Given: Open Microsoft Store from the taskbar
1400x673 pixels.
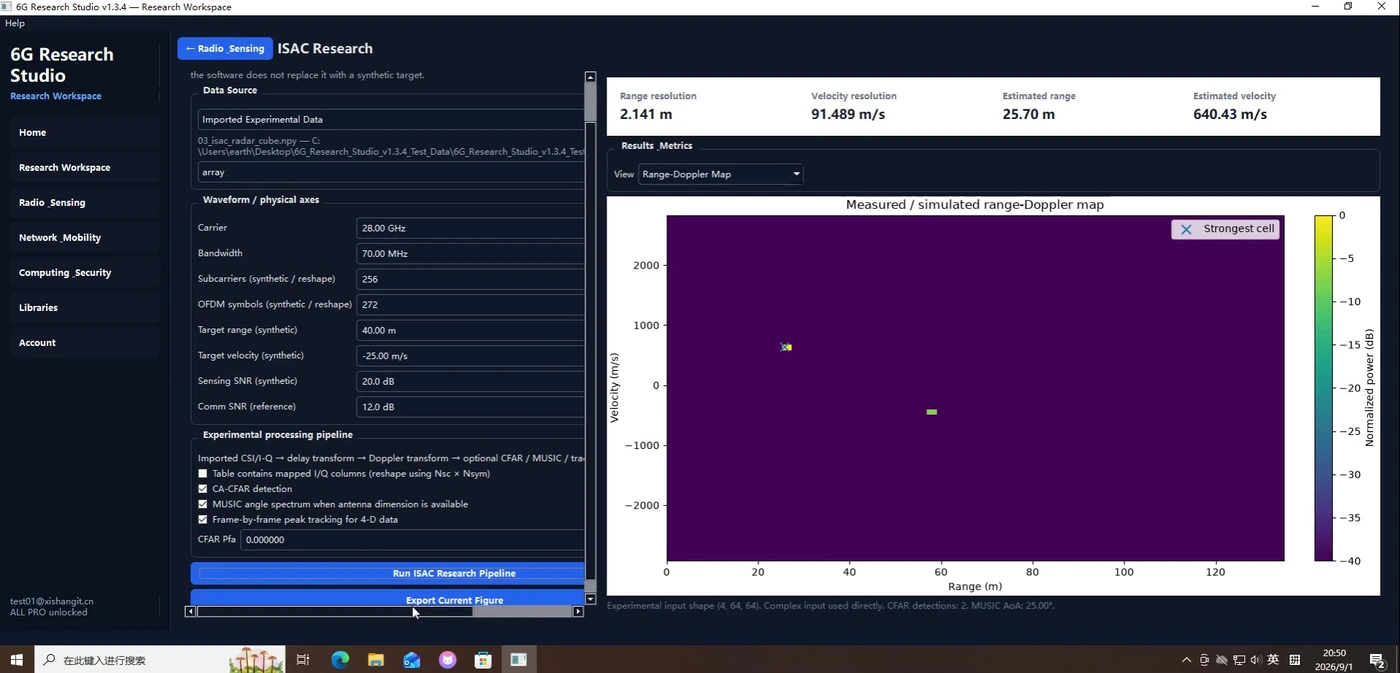Looking at the screenshot, I should point(483,660).
